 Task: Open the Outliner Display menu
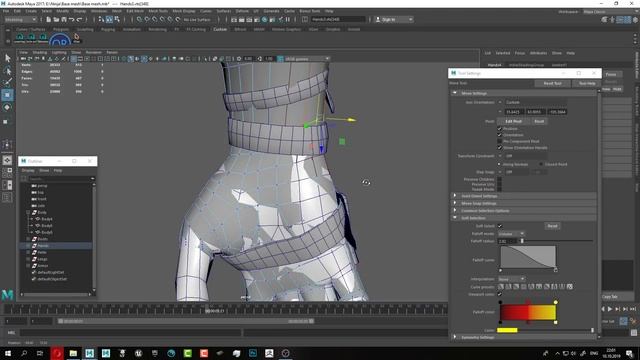tap(28, 170)
